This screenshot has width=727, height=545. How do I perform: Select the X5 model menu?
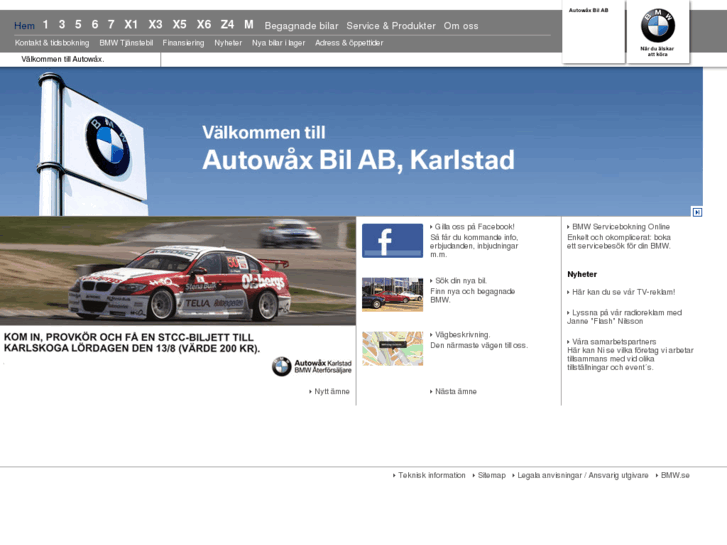(x=179, y=25)
